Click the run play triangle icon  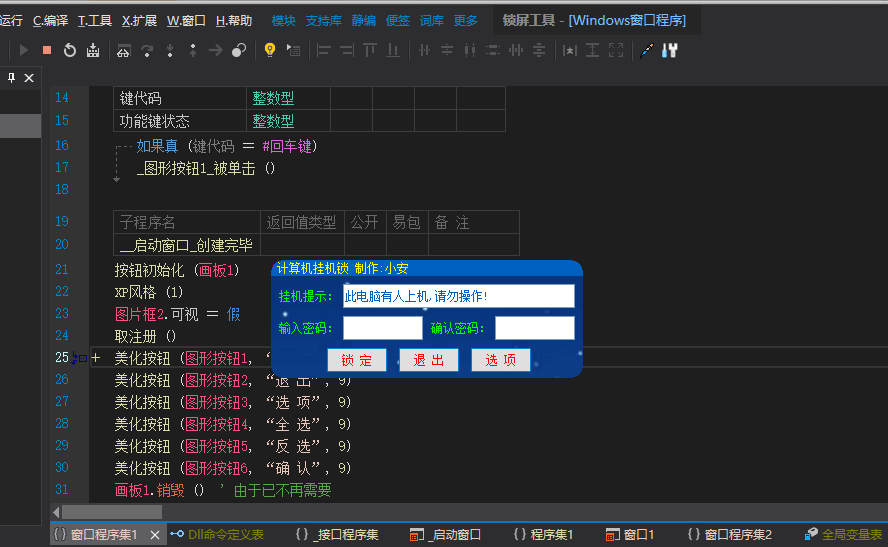click(24, 50)
